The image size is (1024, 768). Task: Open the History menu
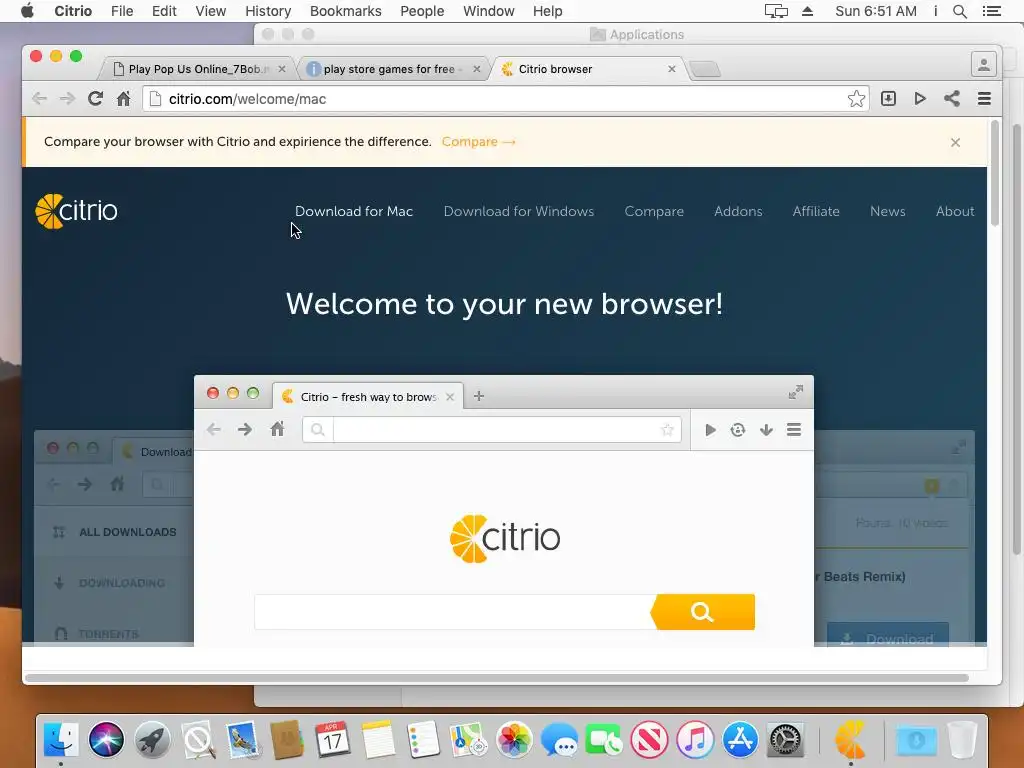pyautogui.click(x=268, y=11)
